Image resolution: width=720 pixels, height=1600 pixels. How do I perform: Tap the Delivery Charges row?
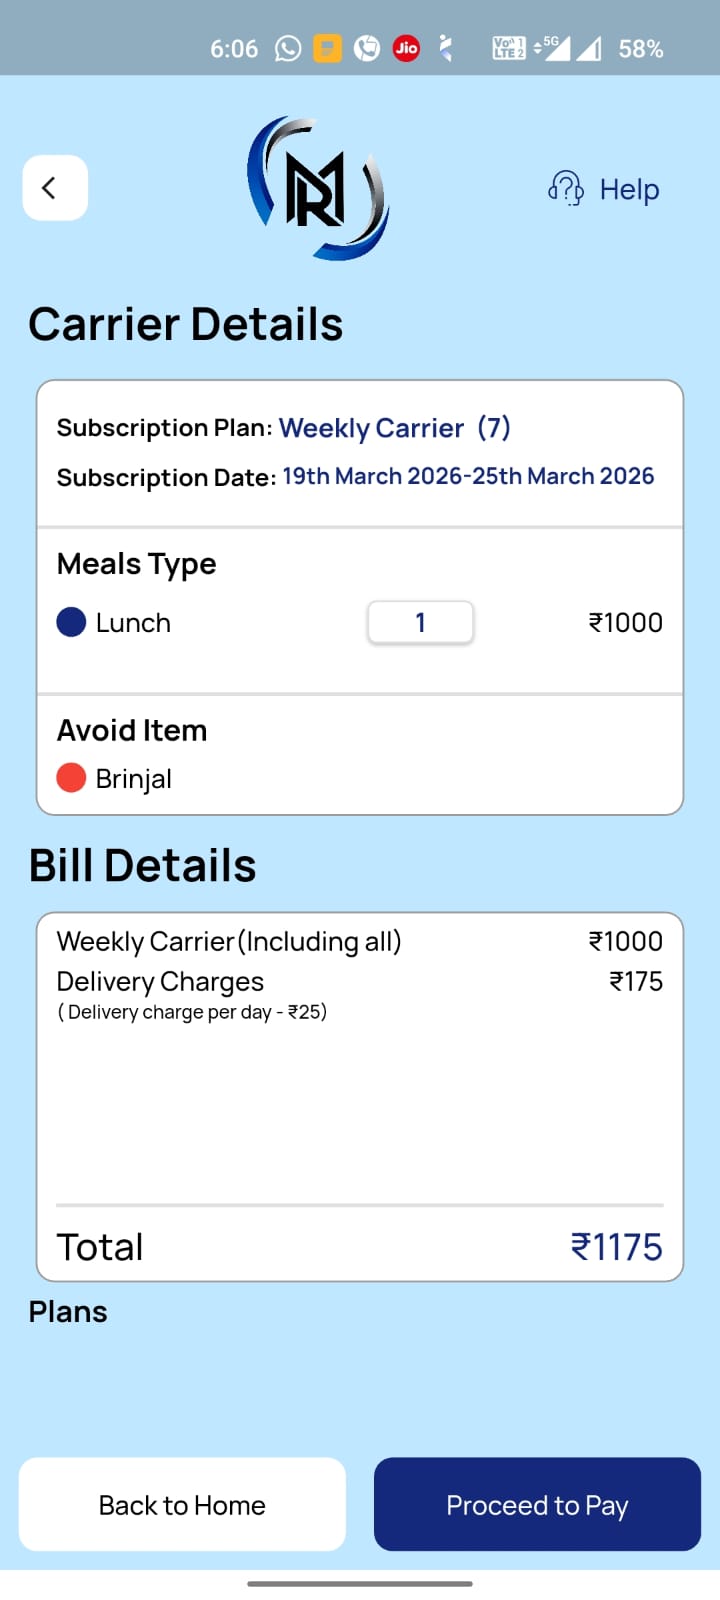[x=160, y=981]
